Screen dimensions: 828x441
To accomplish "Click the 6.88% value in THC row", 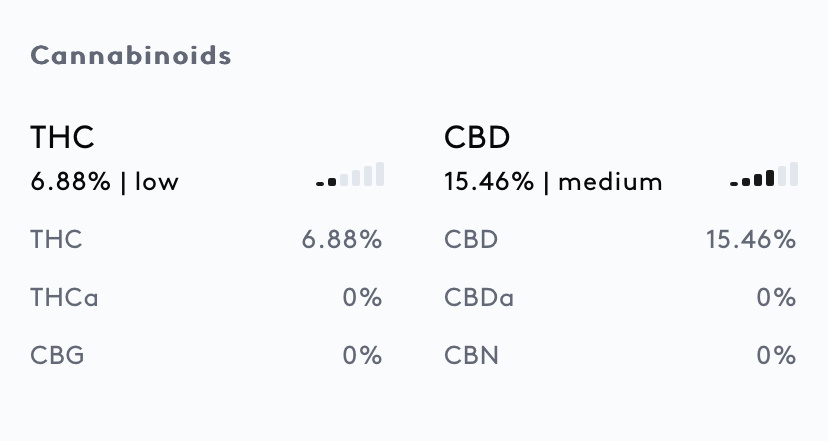I will pos(342,240).
